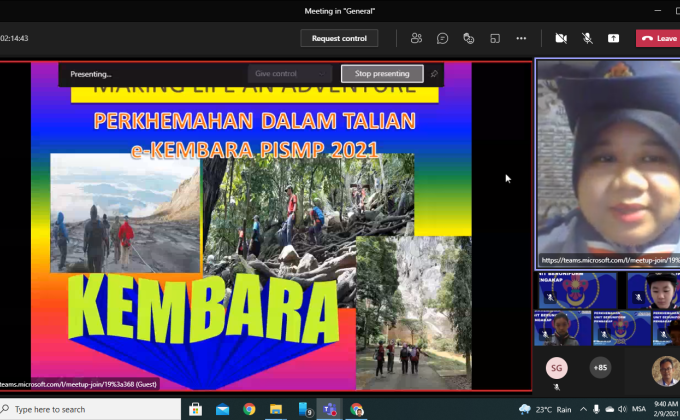680x420 pixels.
Task: Open the meeting chat
Action: click(x=442, y=38)
